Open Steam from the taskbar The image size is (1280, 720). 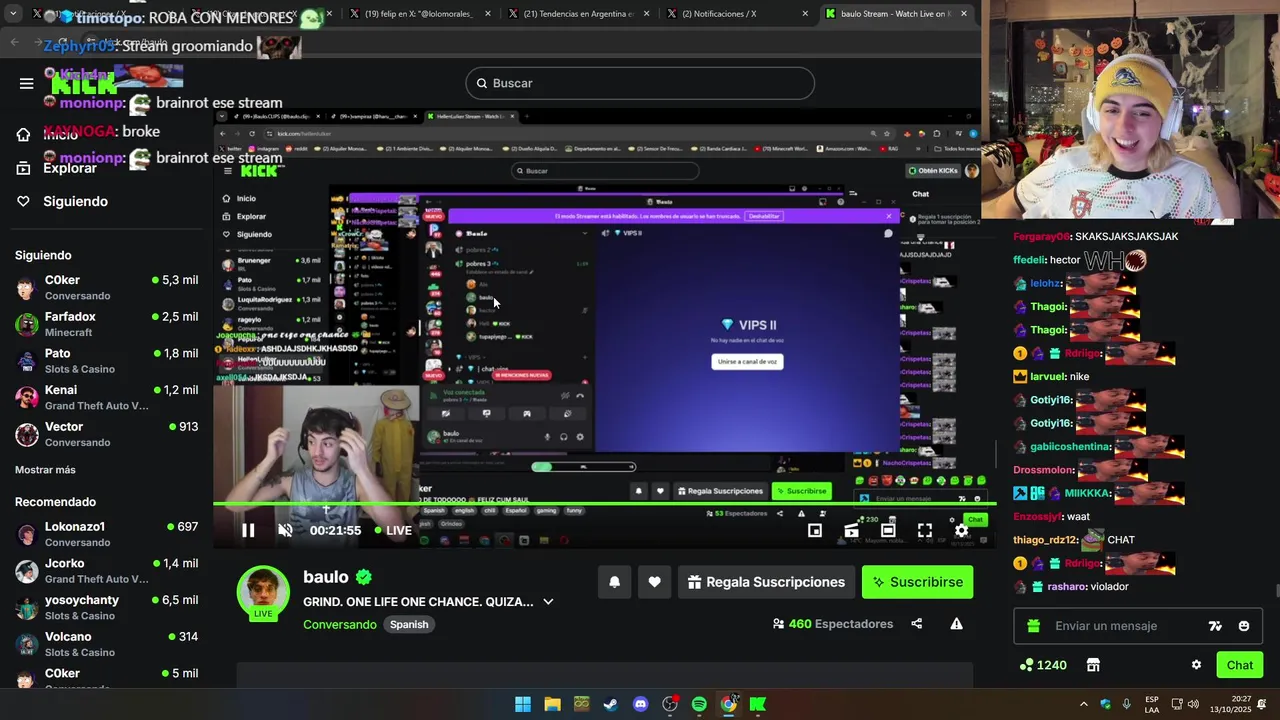click(611, 704)
